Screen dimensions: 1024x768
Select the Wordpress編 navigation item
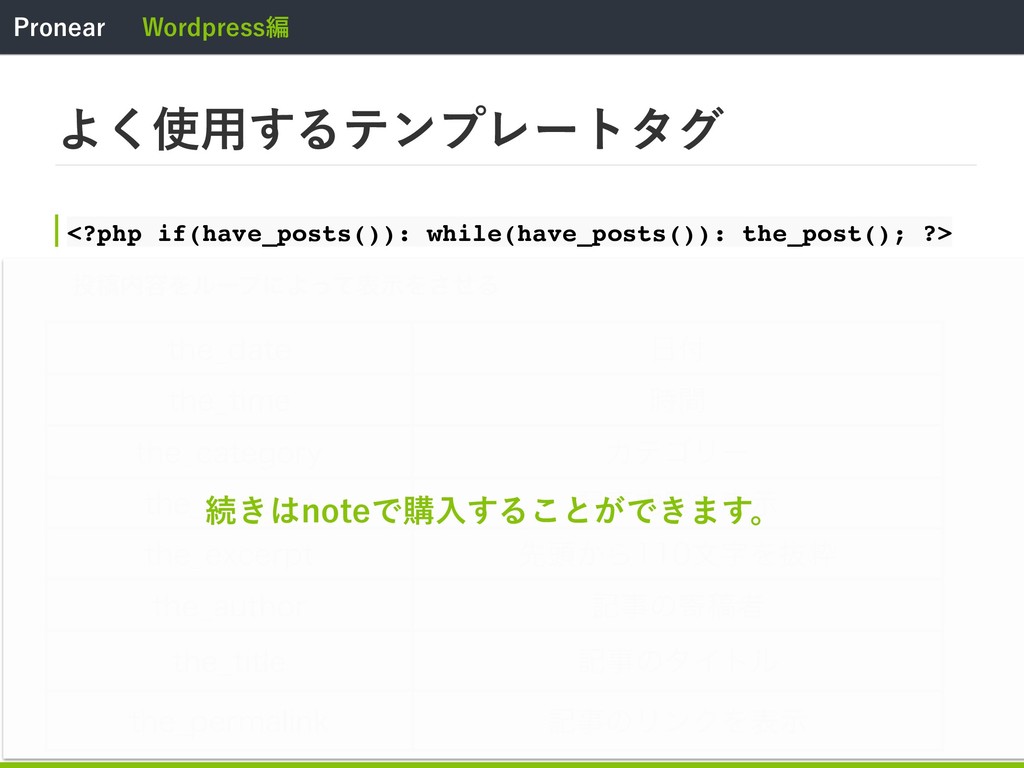(216, 27)
